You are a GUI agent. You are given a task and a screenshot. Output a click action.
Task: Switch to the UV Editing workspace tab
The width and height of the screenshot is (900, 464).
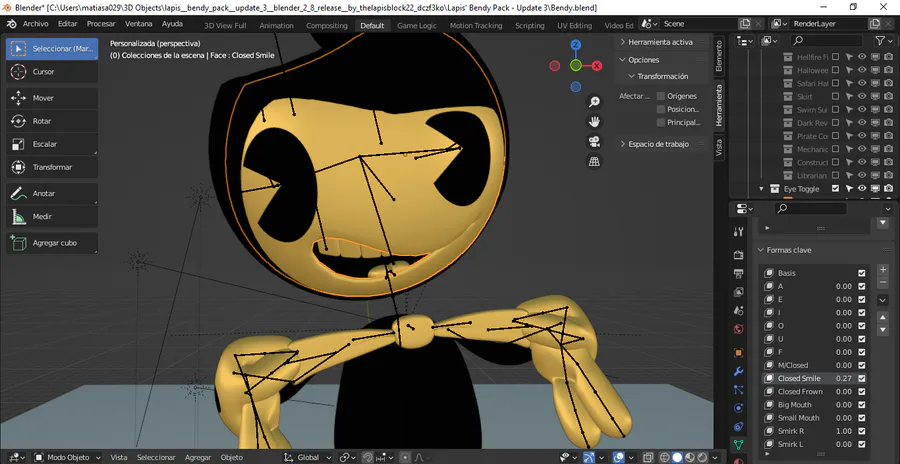(x=574, y=26)
